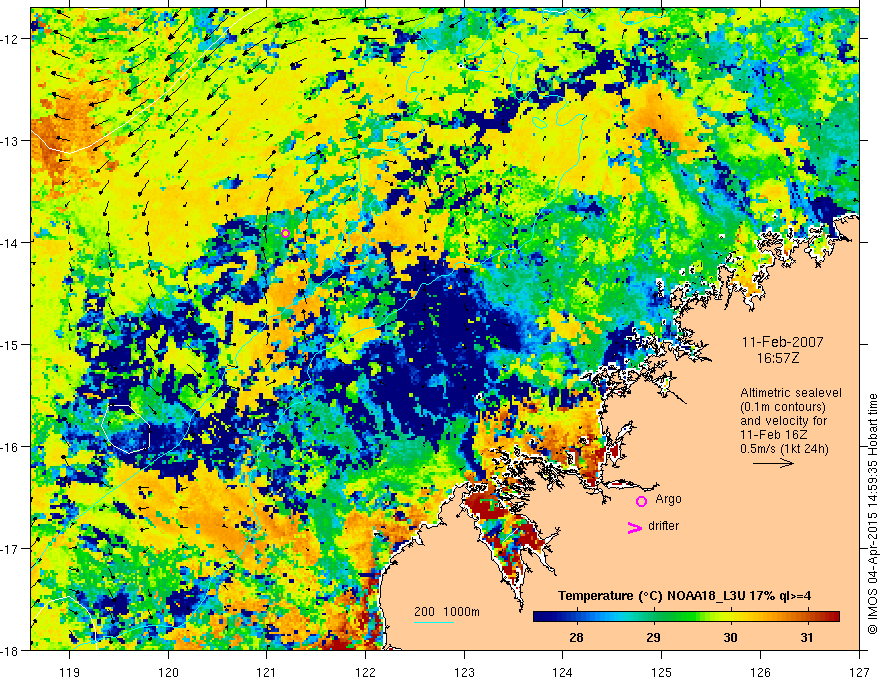Click the -13 latitude axis label

(x=12, y=141)
